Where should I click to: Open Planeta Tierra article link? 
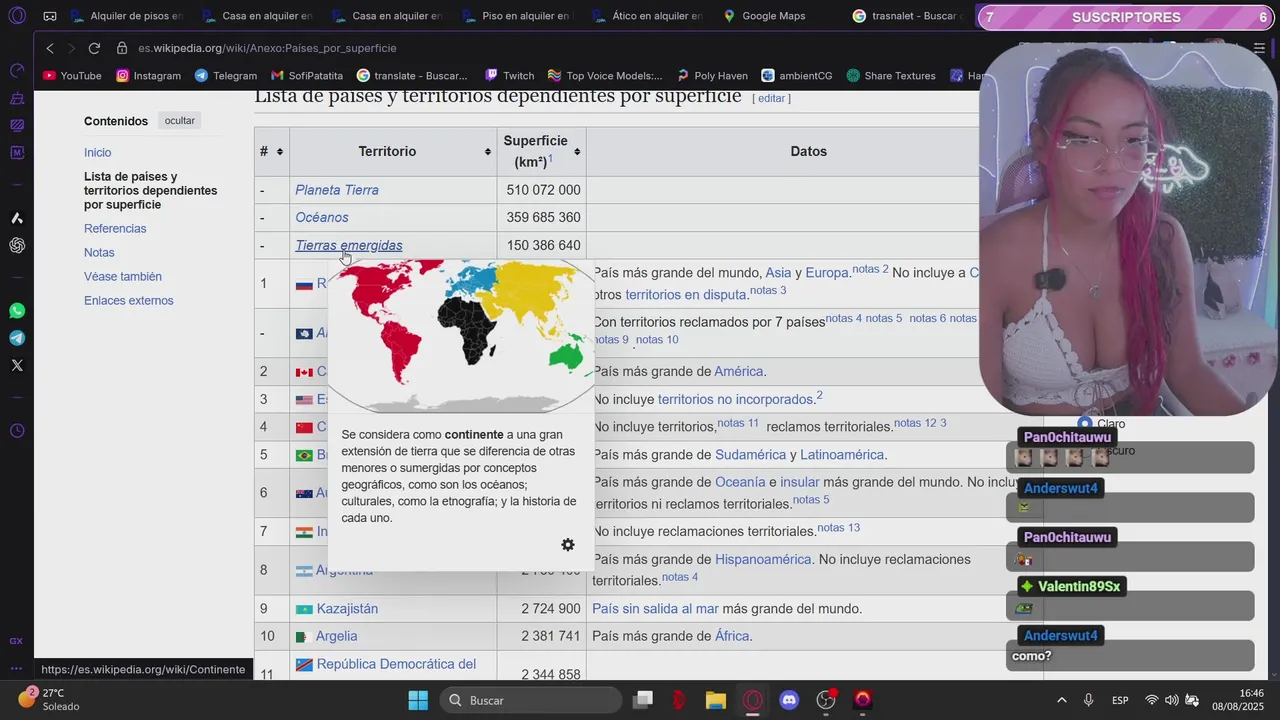[337, 190]
